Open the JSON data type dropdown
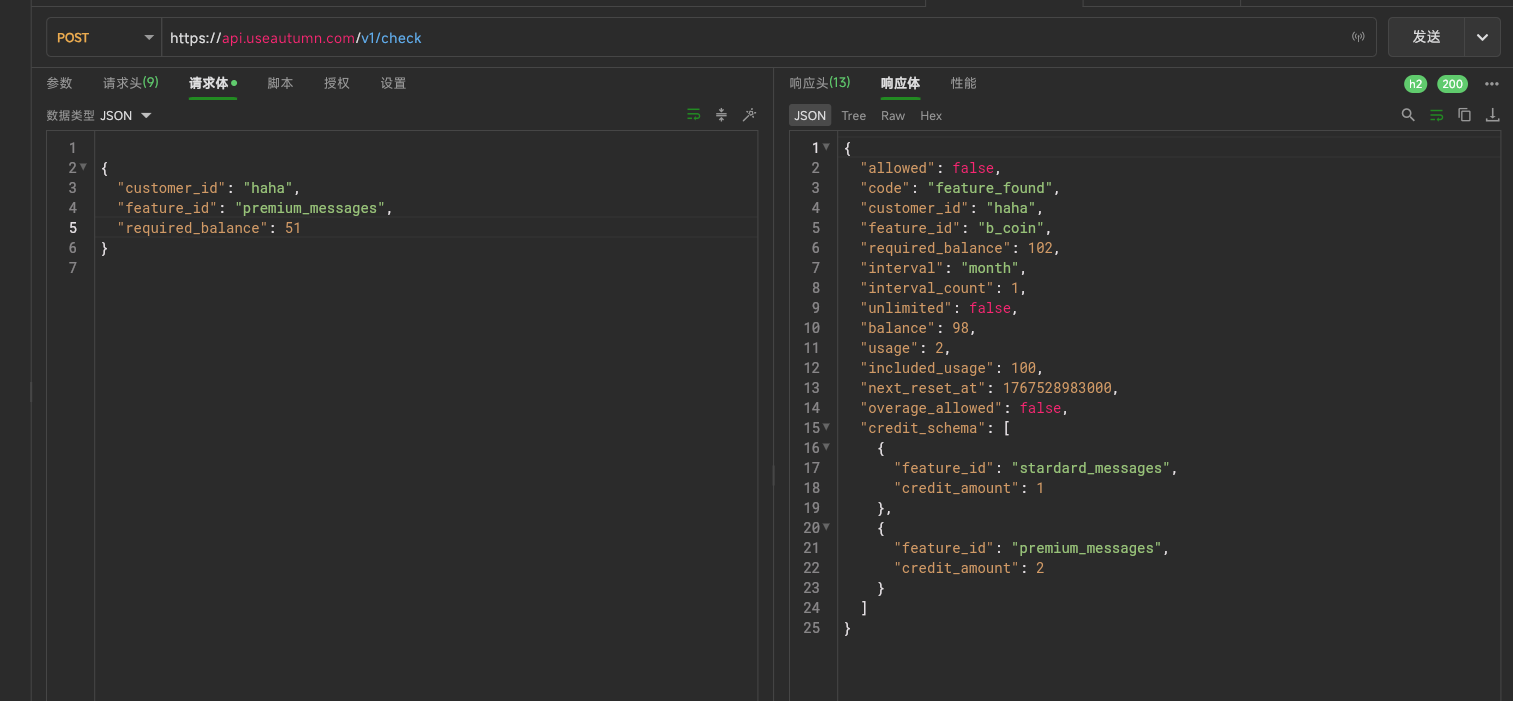The image size is (1513, 701). pyautogui.click(x=126, y=116)
